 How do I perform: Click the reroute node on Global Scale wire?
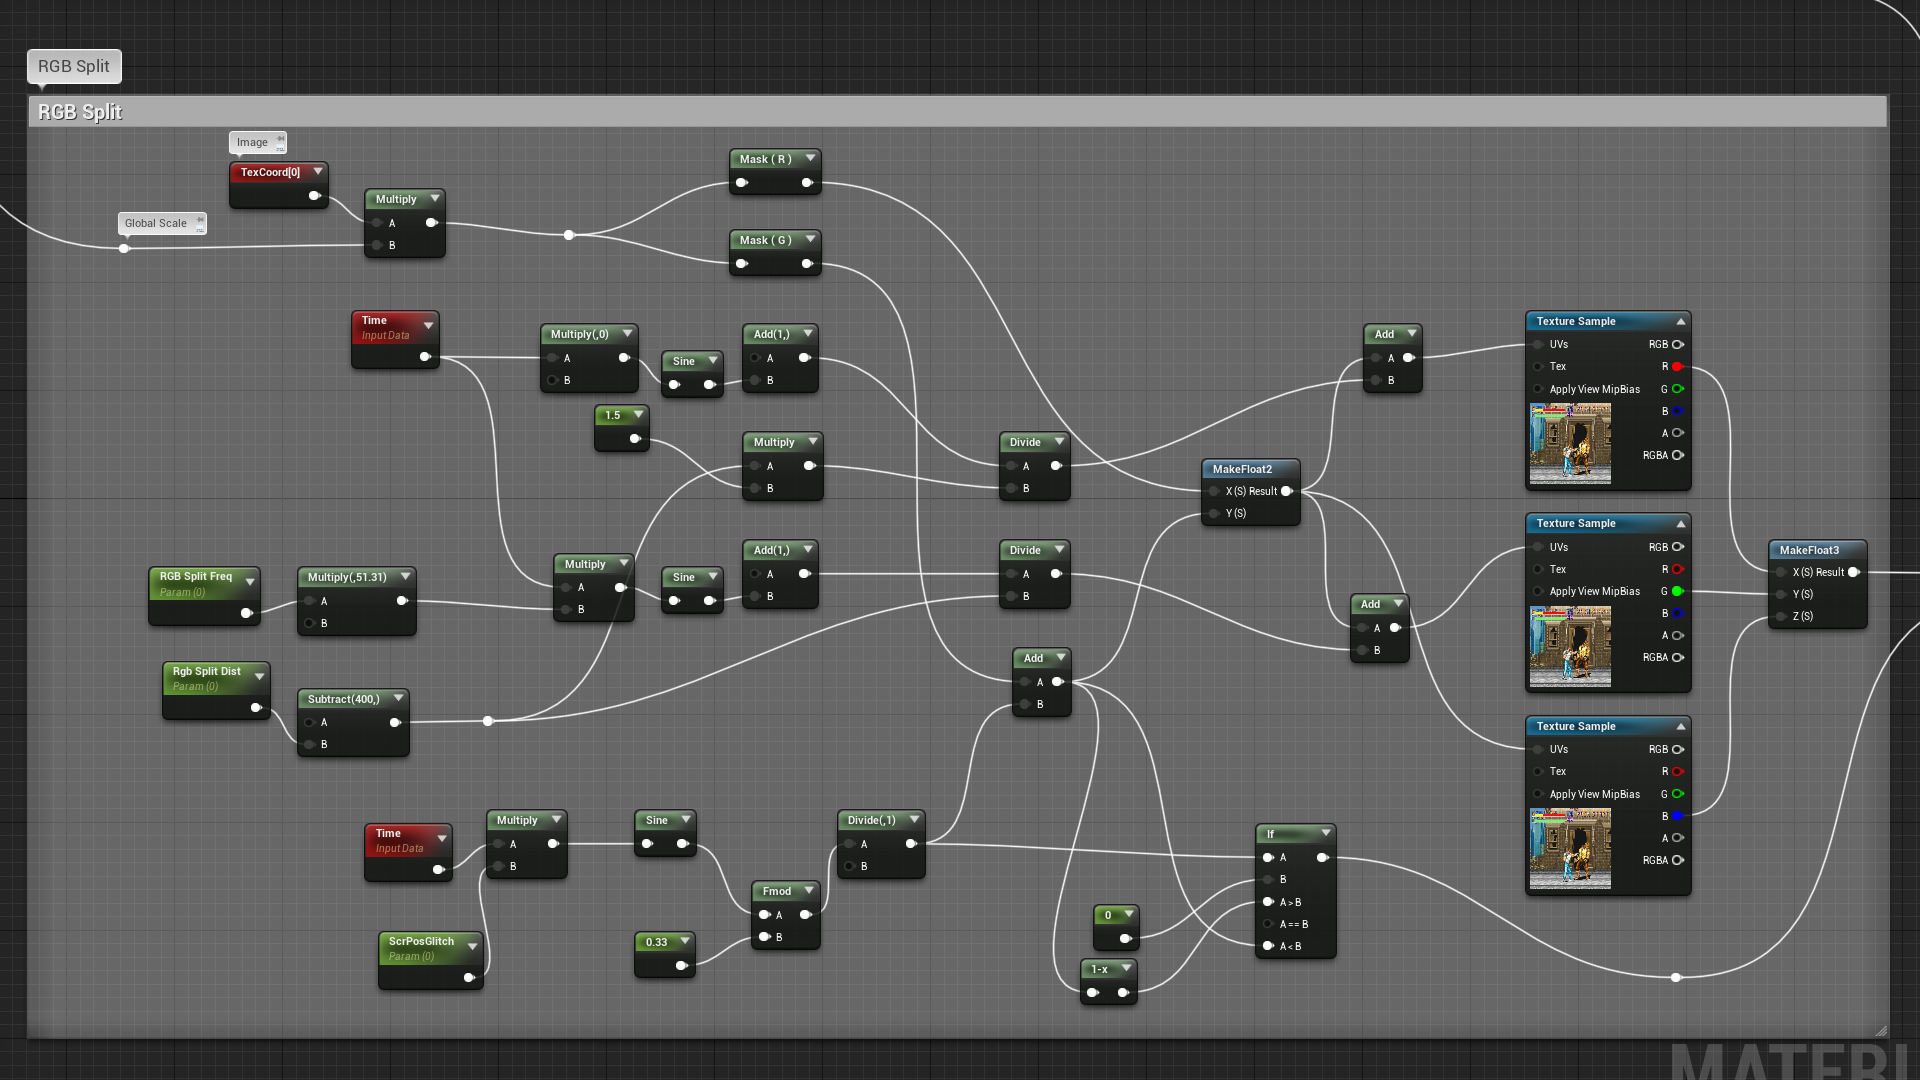pos(124,248)
